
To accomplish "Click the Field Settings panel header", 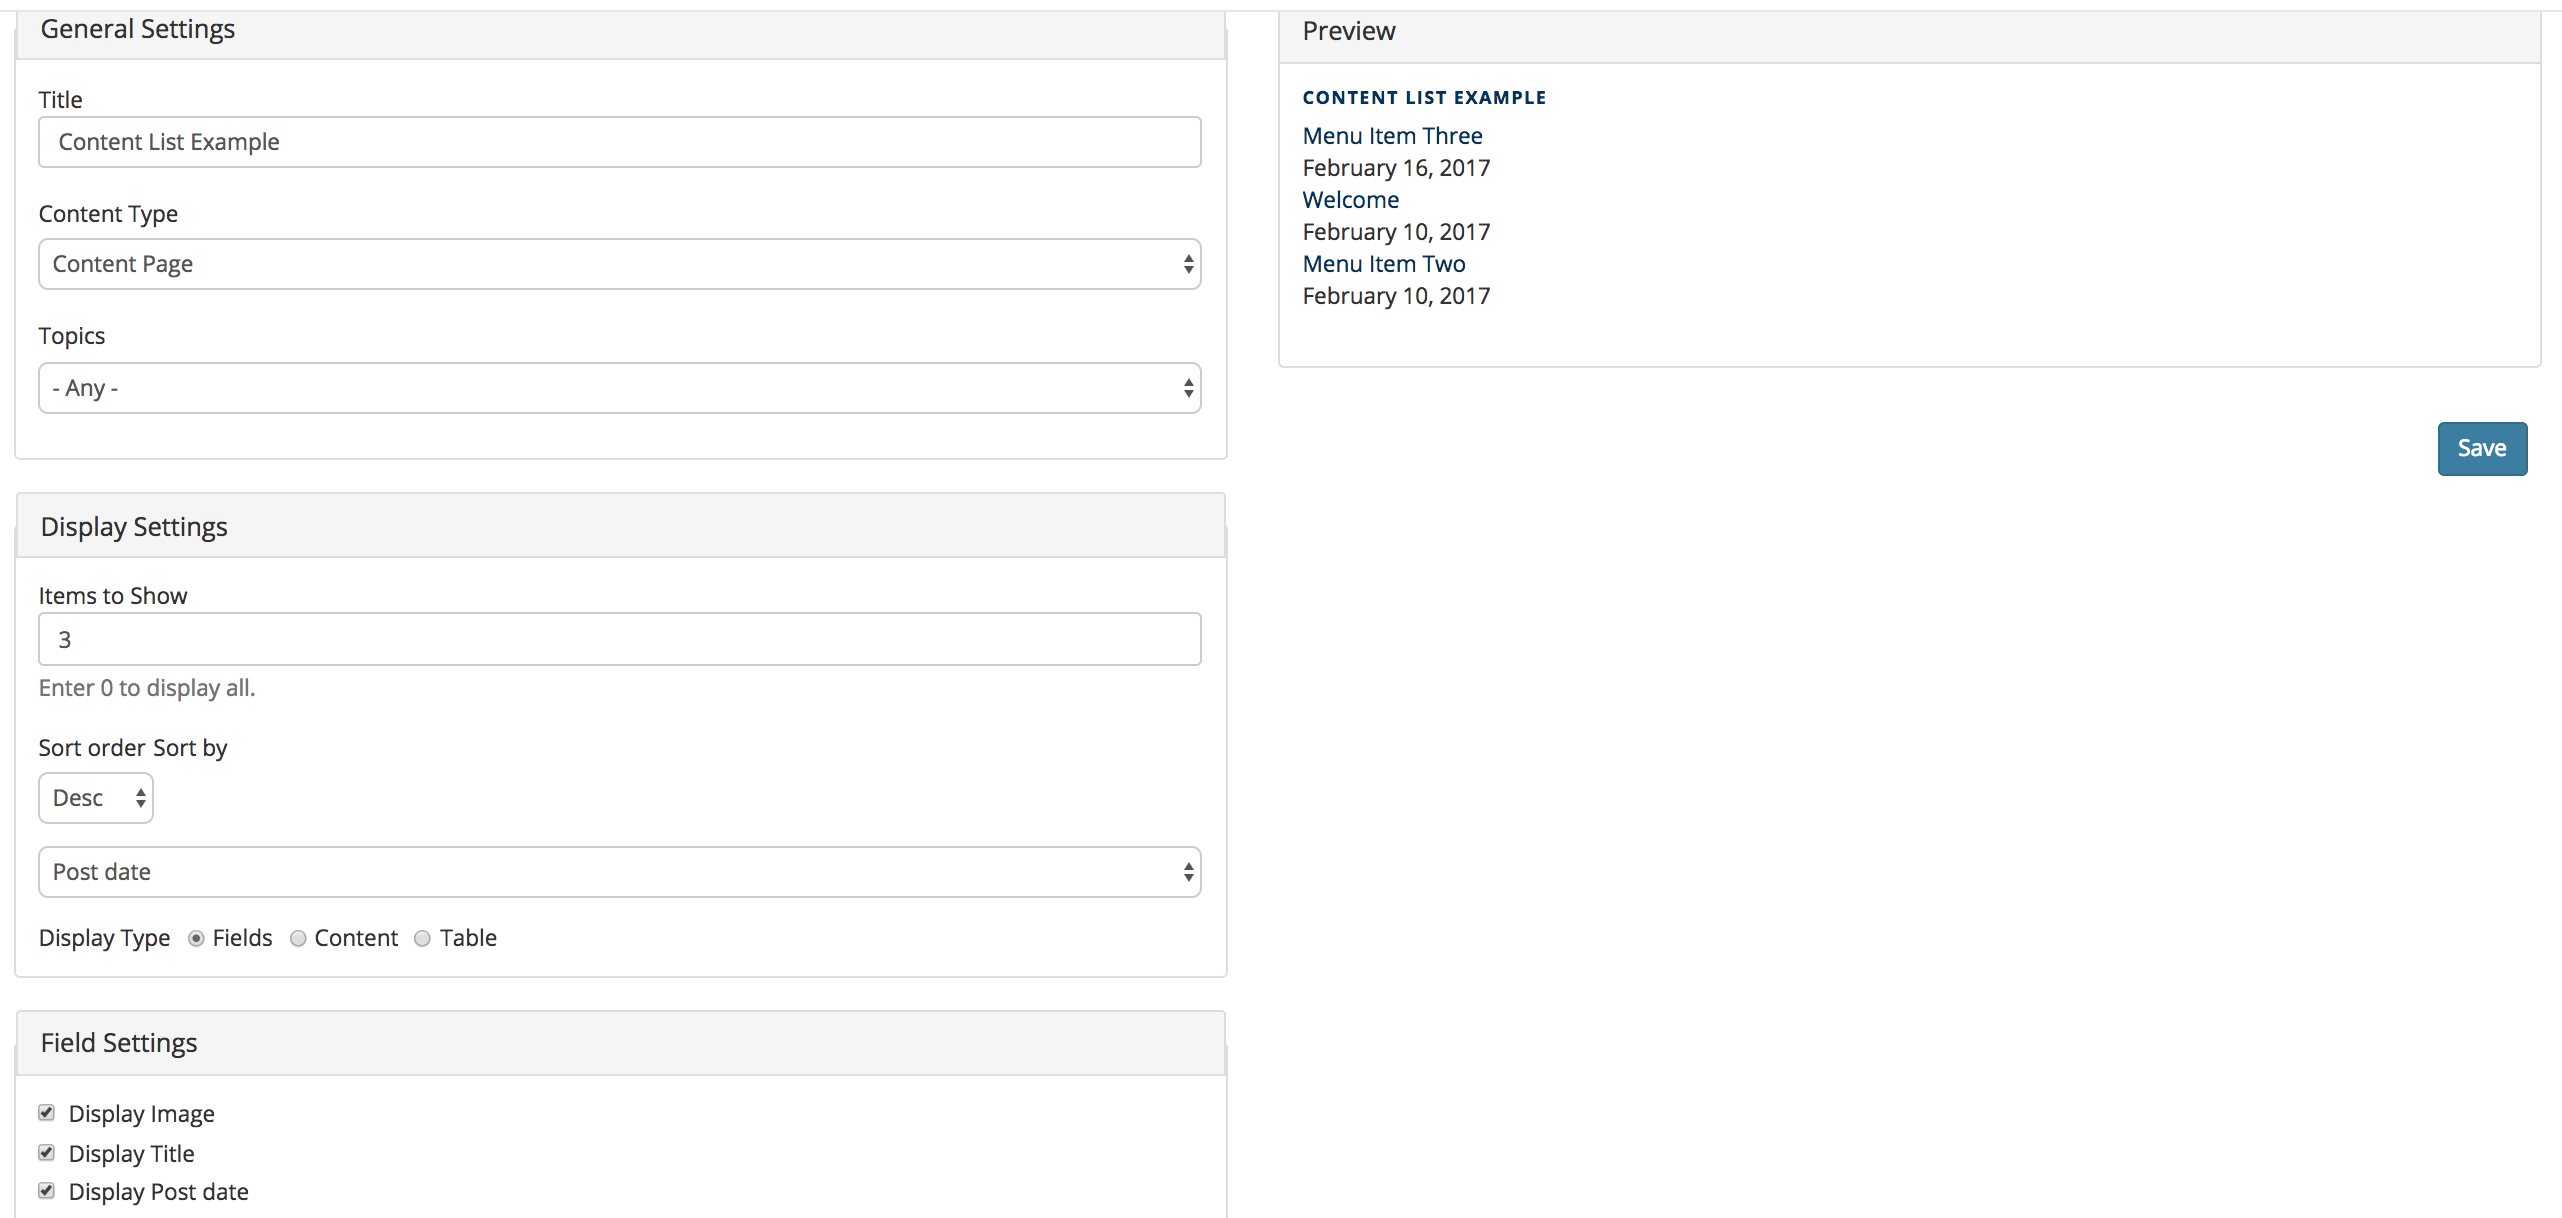I will (621, 1043).
